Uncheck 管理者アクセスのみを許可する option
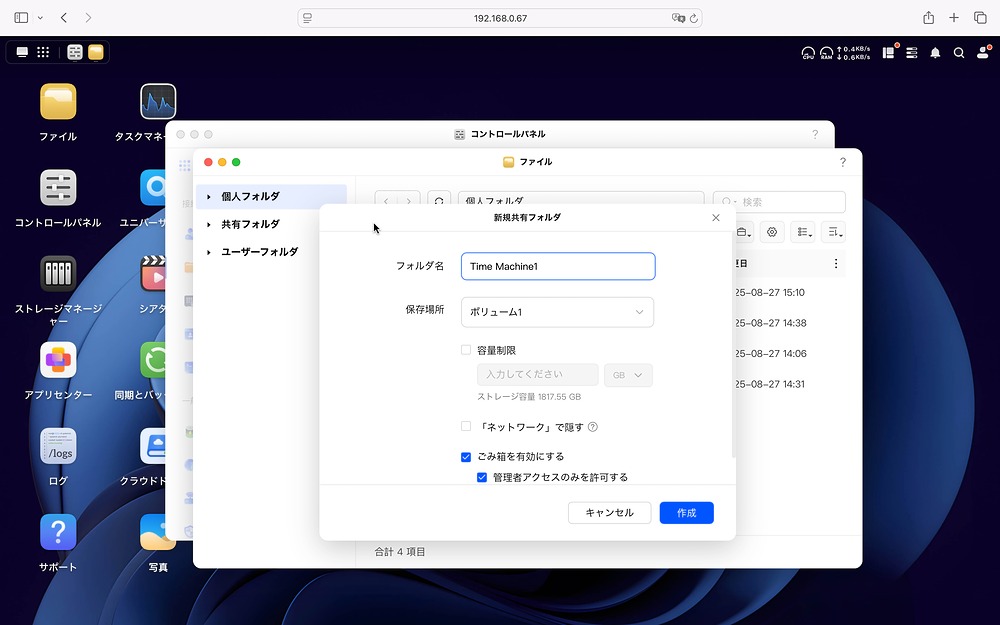 [482, 477]
